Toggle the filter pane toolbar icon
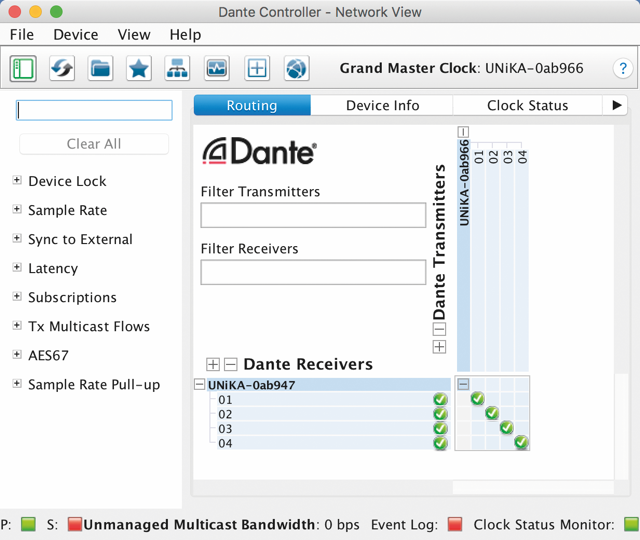The width and height of the screenshot is (640, 540). pos(23,68)
